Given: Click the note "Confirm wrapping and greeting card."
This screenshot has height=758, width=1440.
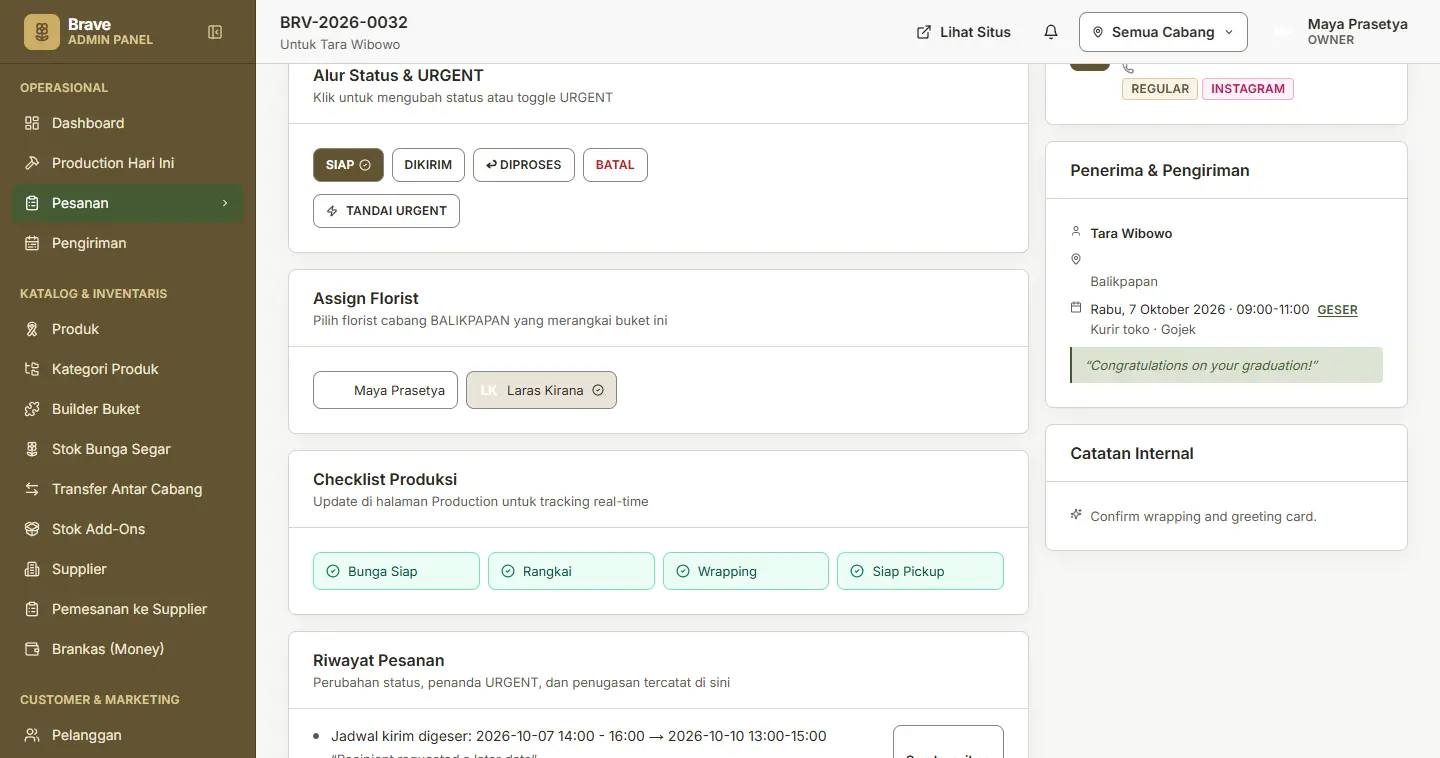Looking at the screenshot, I should tap(1203, 517).
